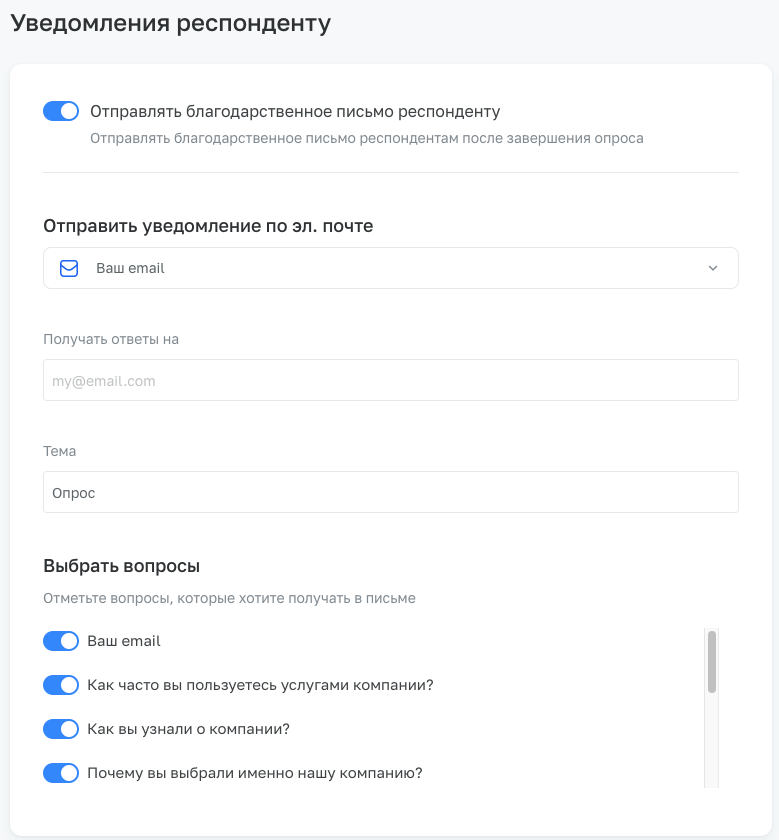Click the 'Выбрать вопросы' section heading

(122, 566)
